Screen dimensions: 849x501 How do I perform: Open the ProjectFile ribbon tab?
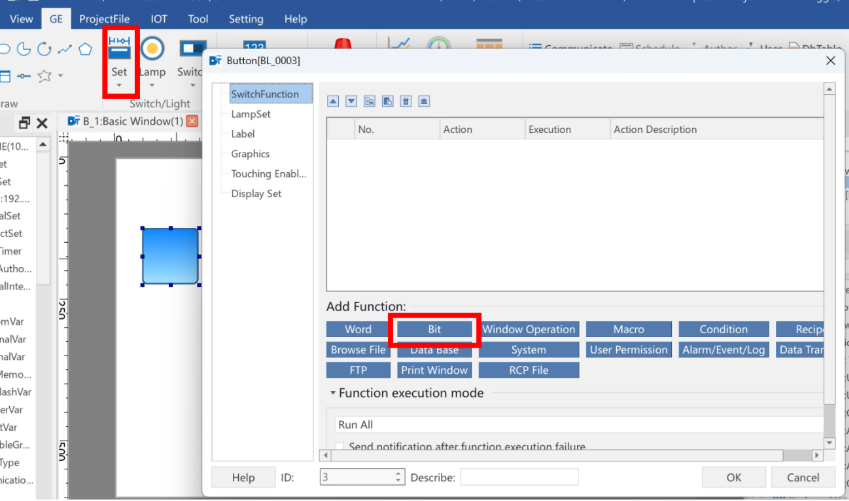click(x=105, y=19)
